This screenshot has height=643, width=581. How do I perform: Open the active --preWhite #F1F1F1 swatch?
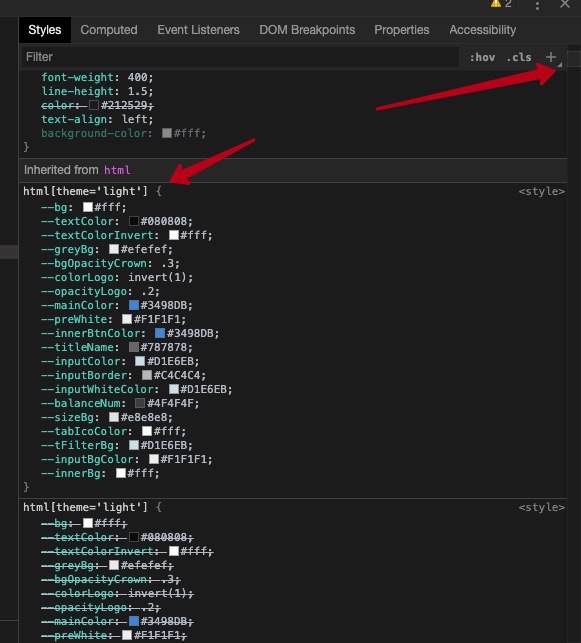pyautogui.click(x=127, y=319)
